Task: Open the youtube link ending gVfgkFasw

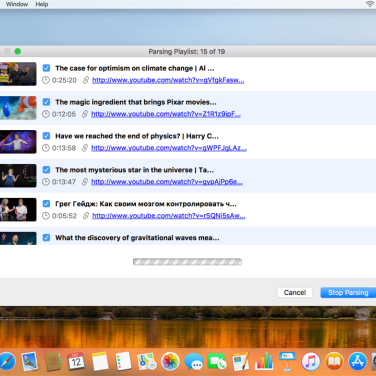Action: point(168,80)
